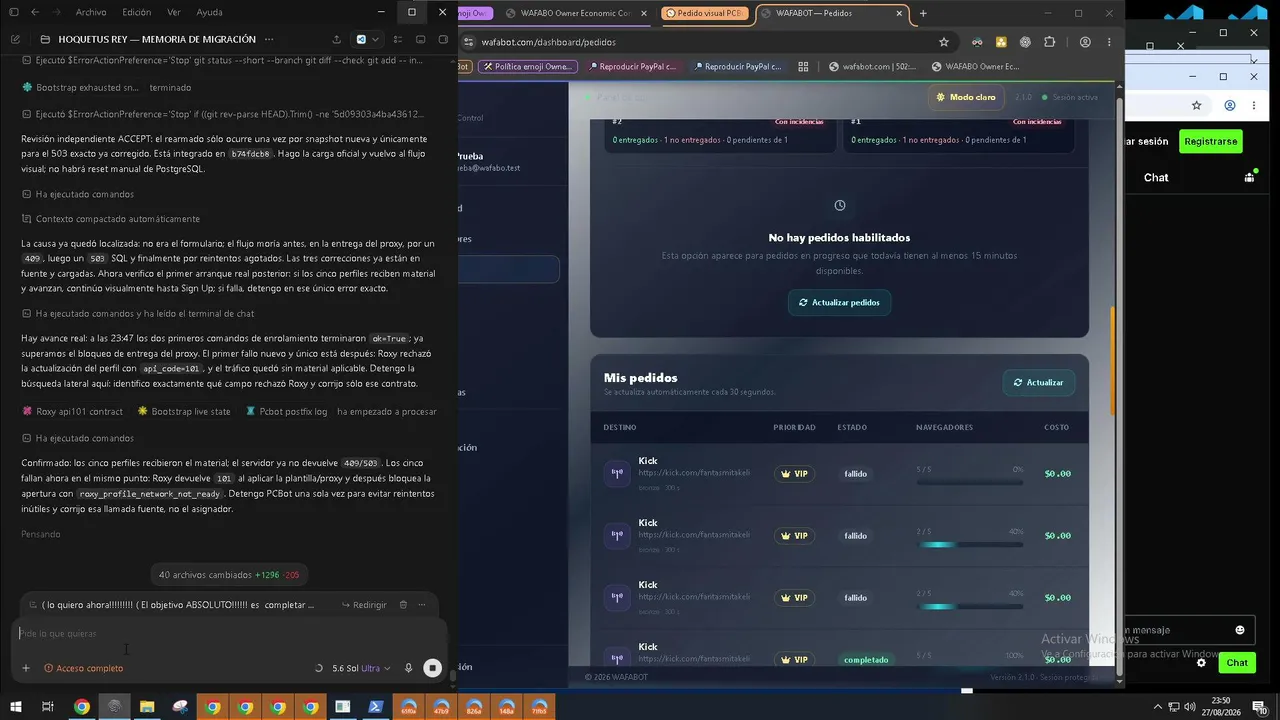Toggle the bottom terminal panel icon
This screenshot has width=1280, height=720.
tap(421, 39)
